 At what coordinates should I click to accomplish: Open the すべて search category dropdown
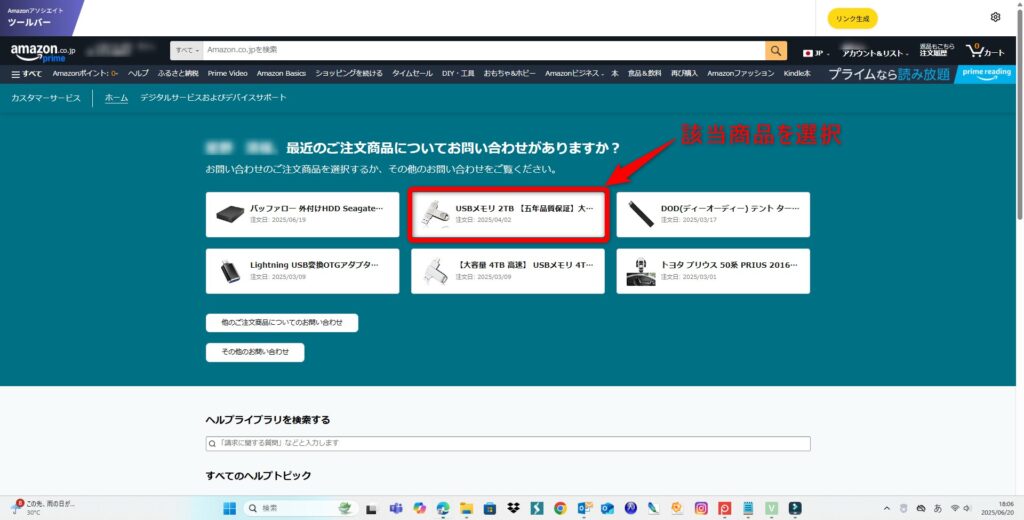pos(187,50)
